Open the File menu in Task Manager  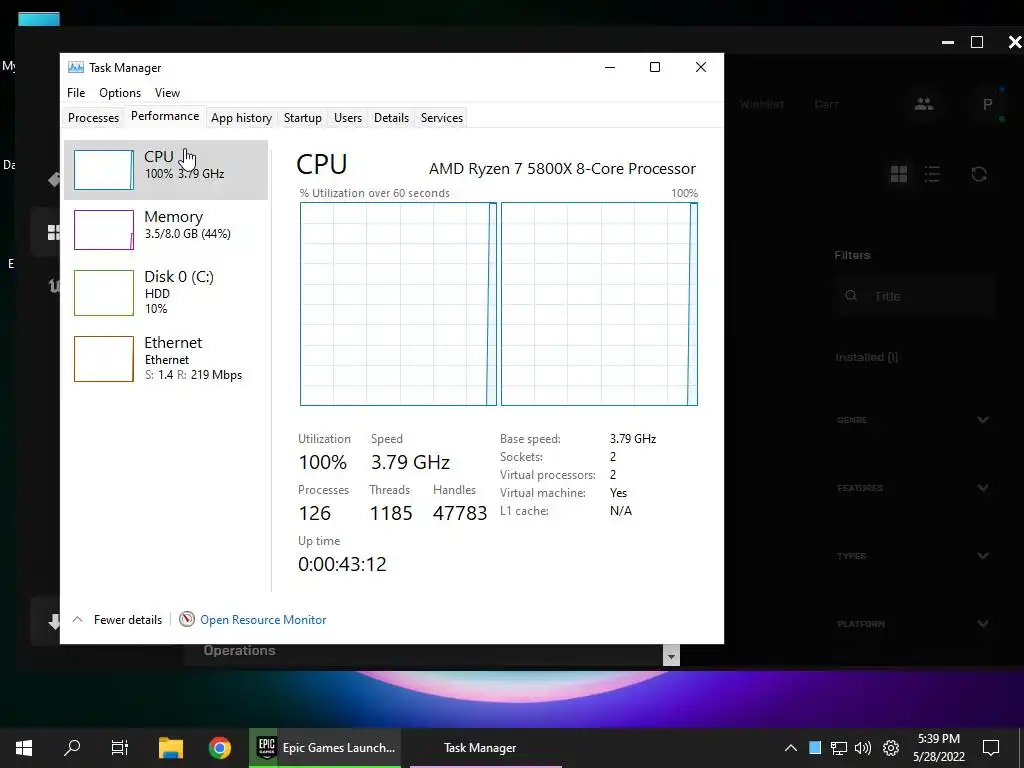click(76, 93)
